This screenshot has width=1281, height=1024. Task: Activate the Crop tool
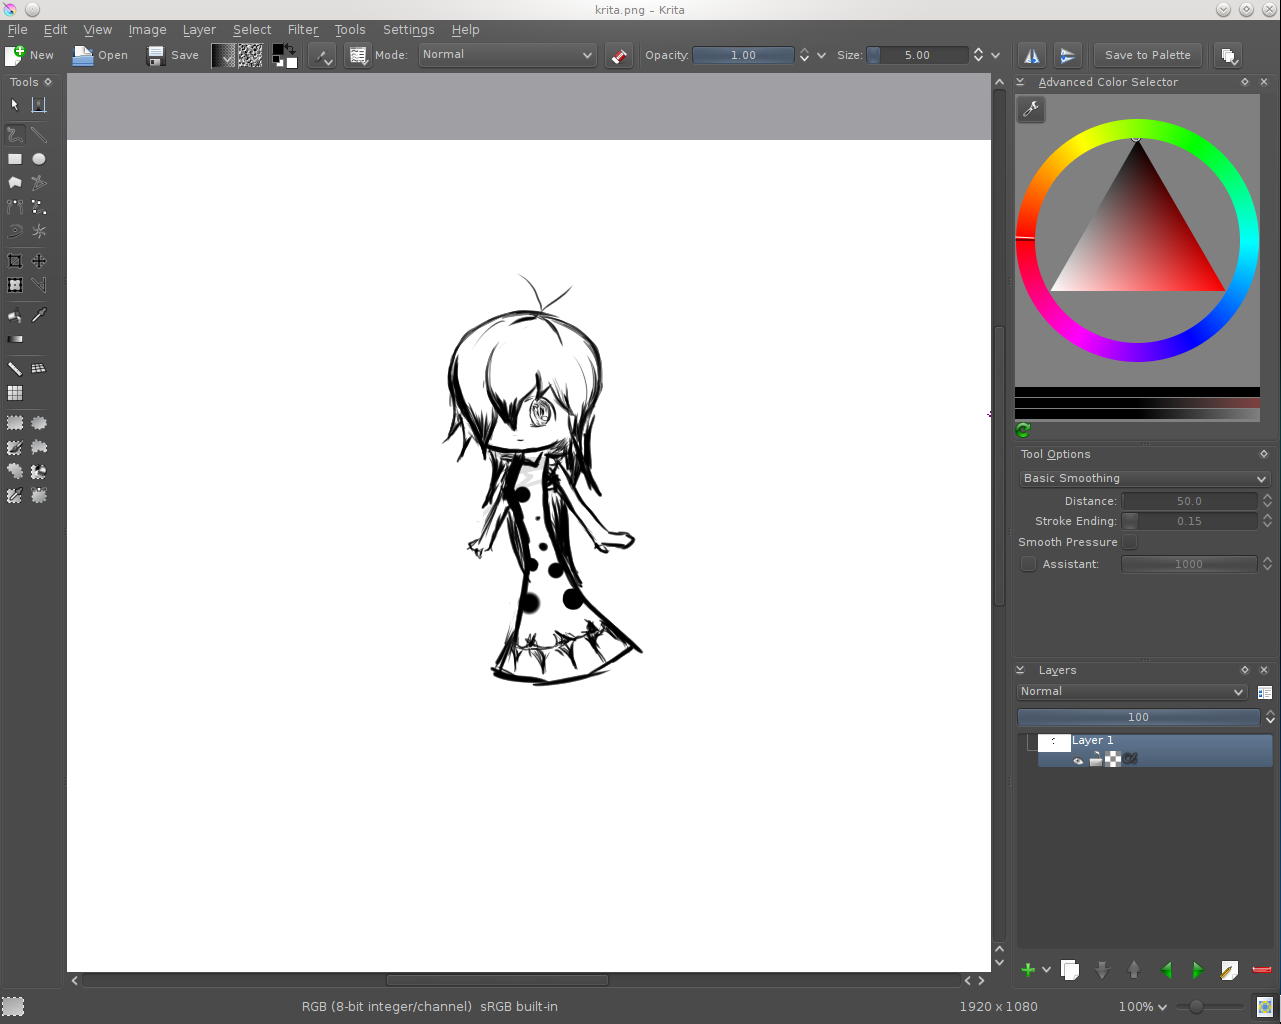coord(15,260)
